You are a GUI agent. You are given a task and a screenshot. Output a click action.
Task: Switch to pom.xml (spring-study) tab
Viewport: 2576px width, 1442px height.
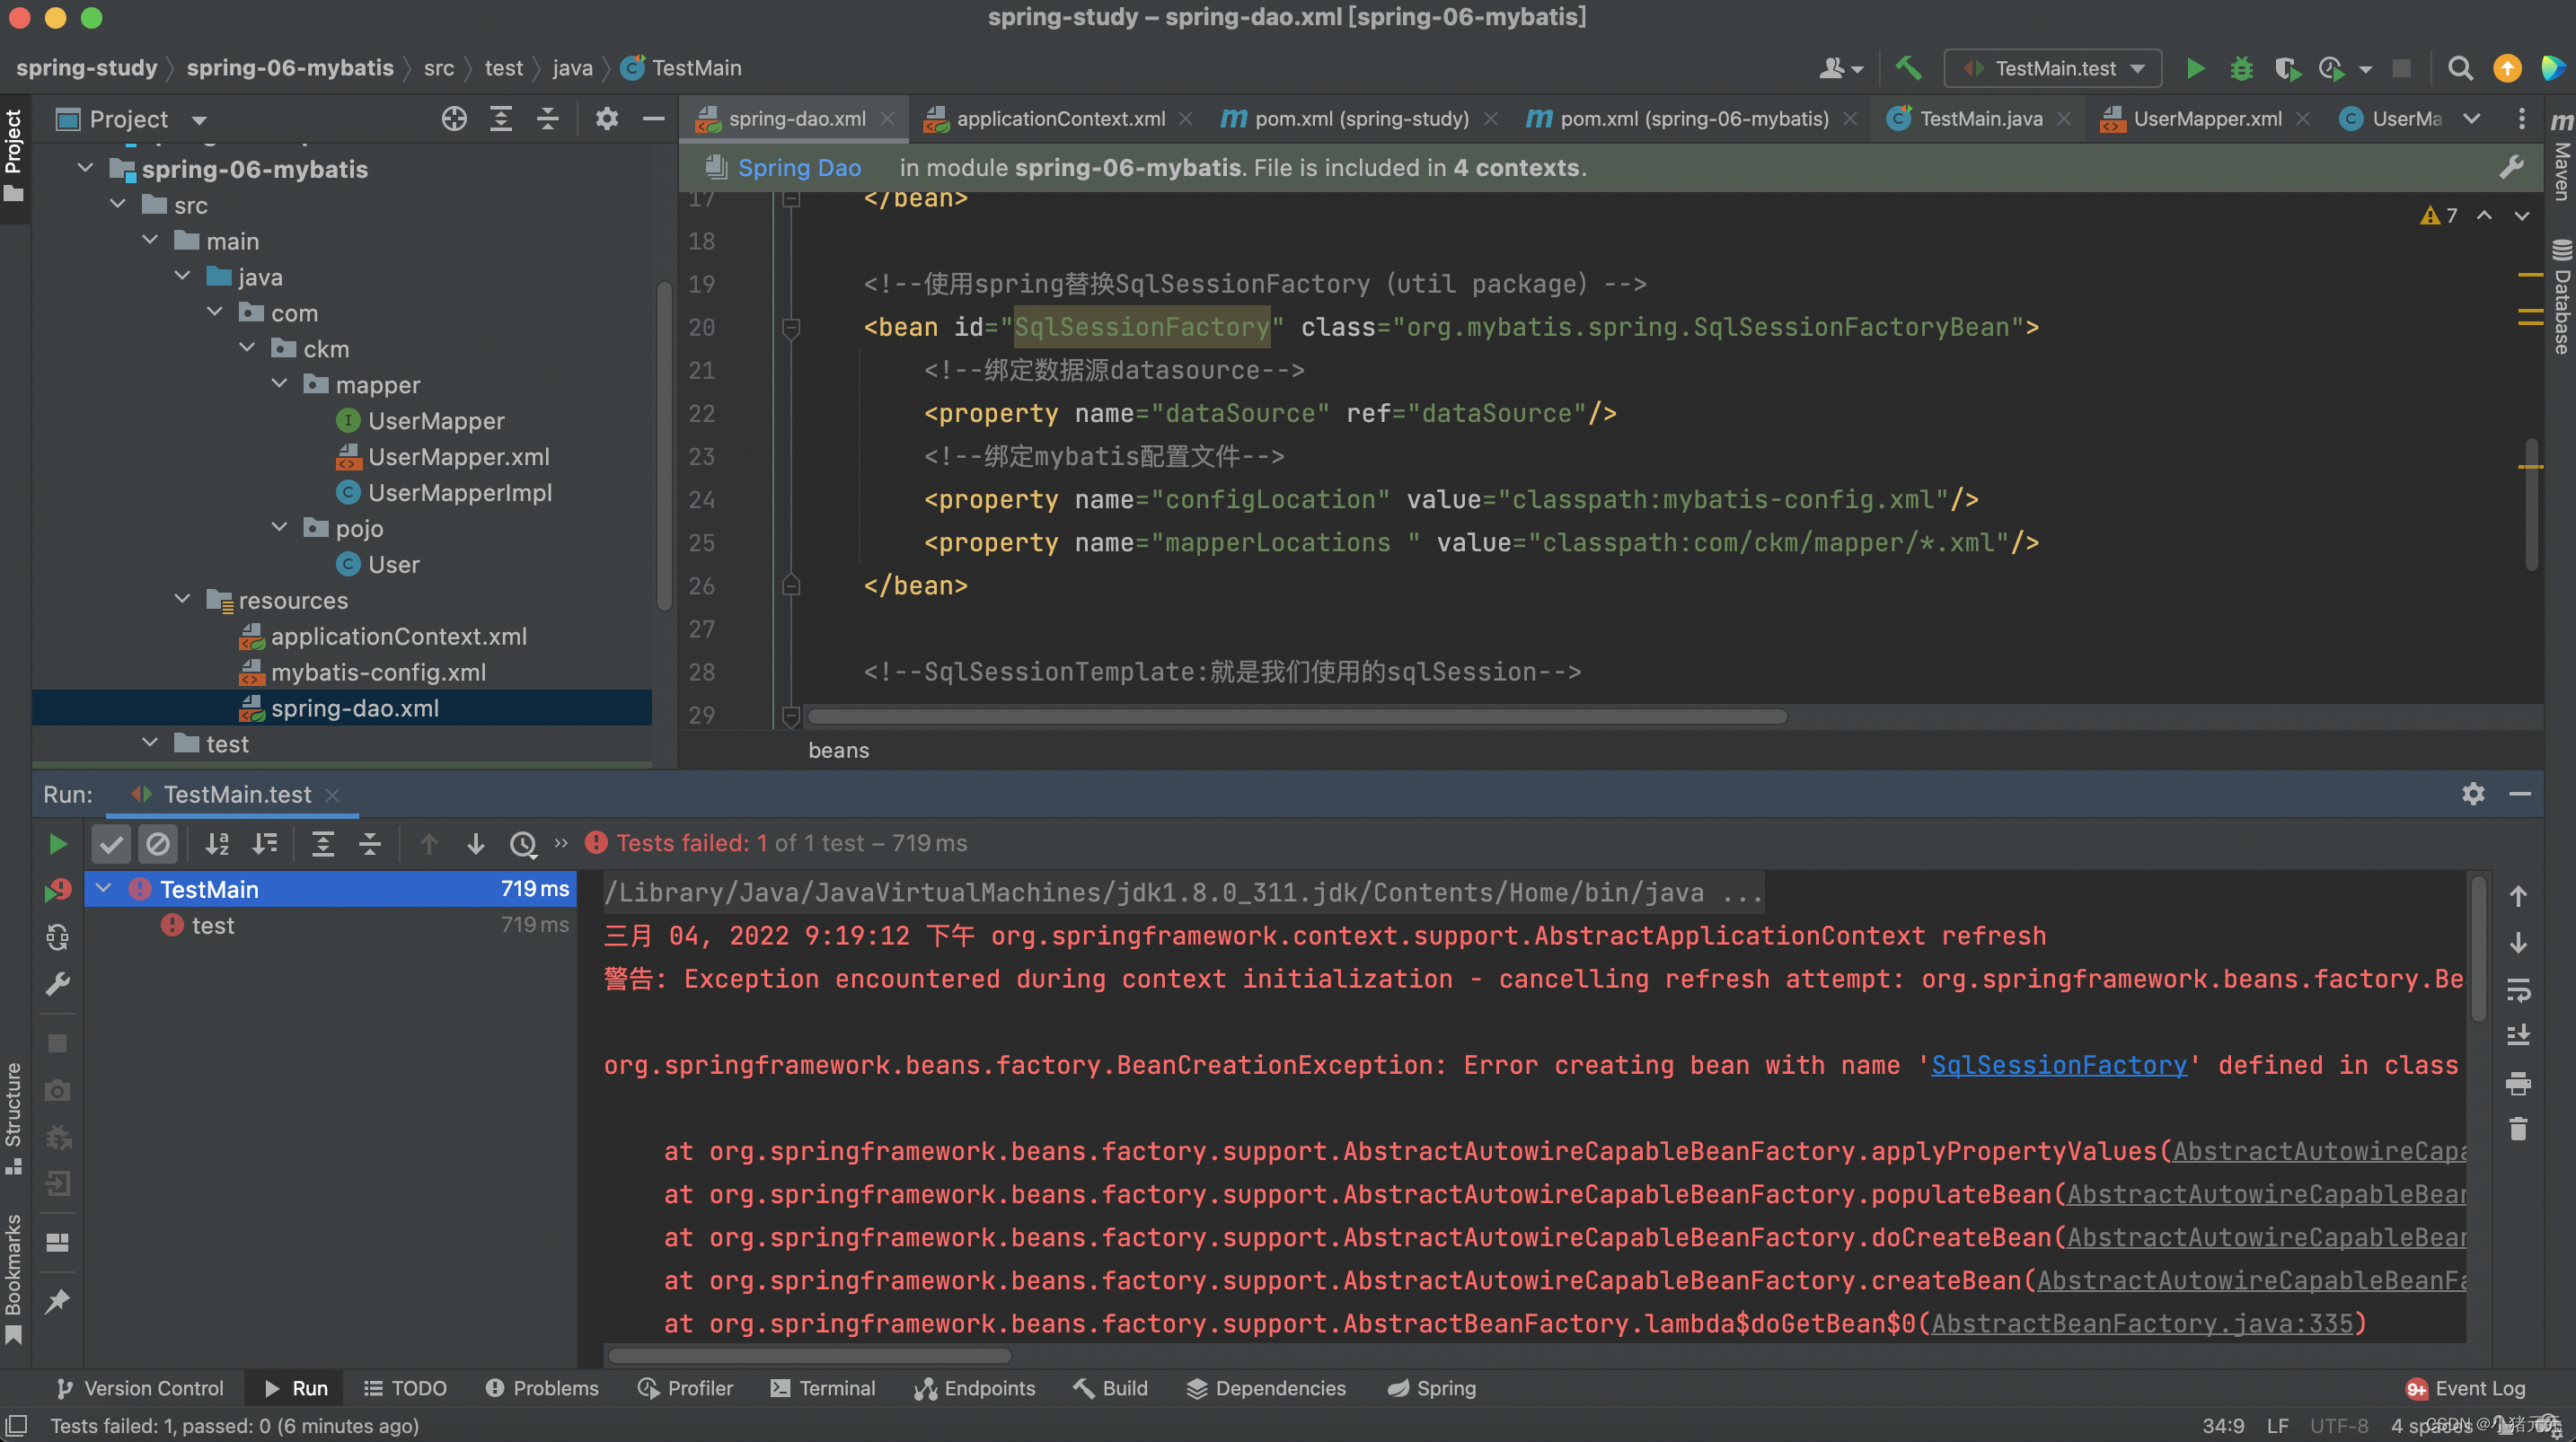(1360, 119)
